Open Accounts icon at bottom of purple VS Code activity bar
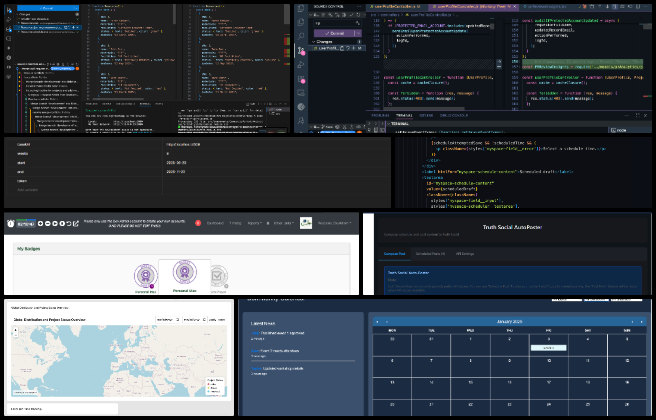The image size is (656, 420). pos(301,120)
